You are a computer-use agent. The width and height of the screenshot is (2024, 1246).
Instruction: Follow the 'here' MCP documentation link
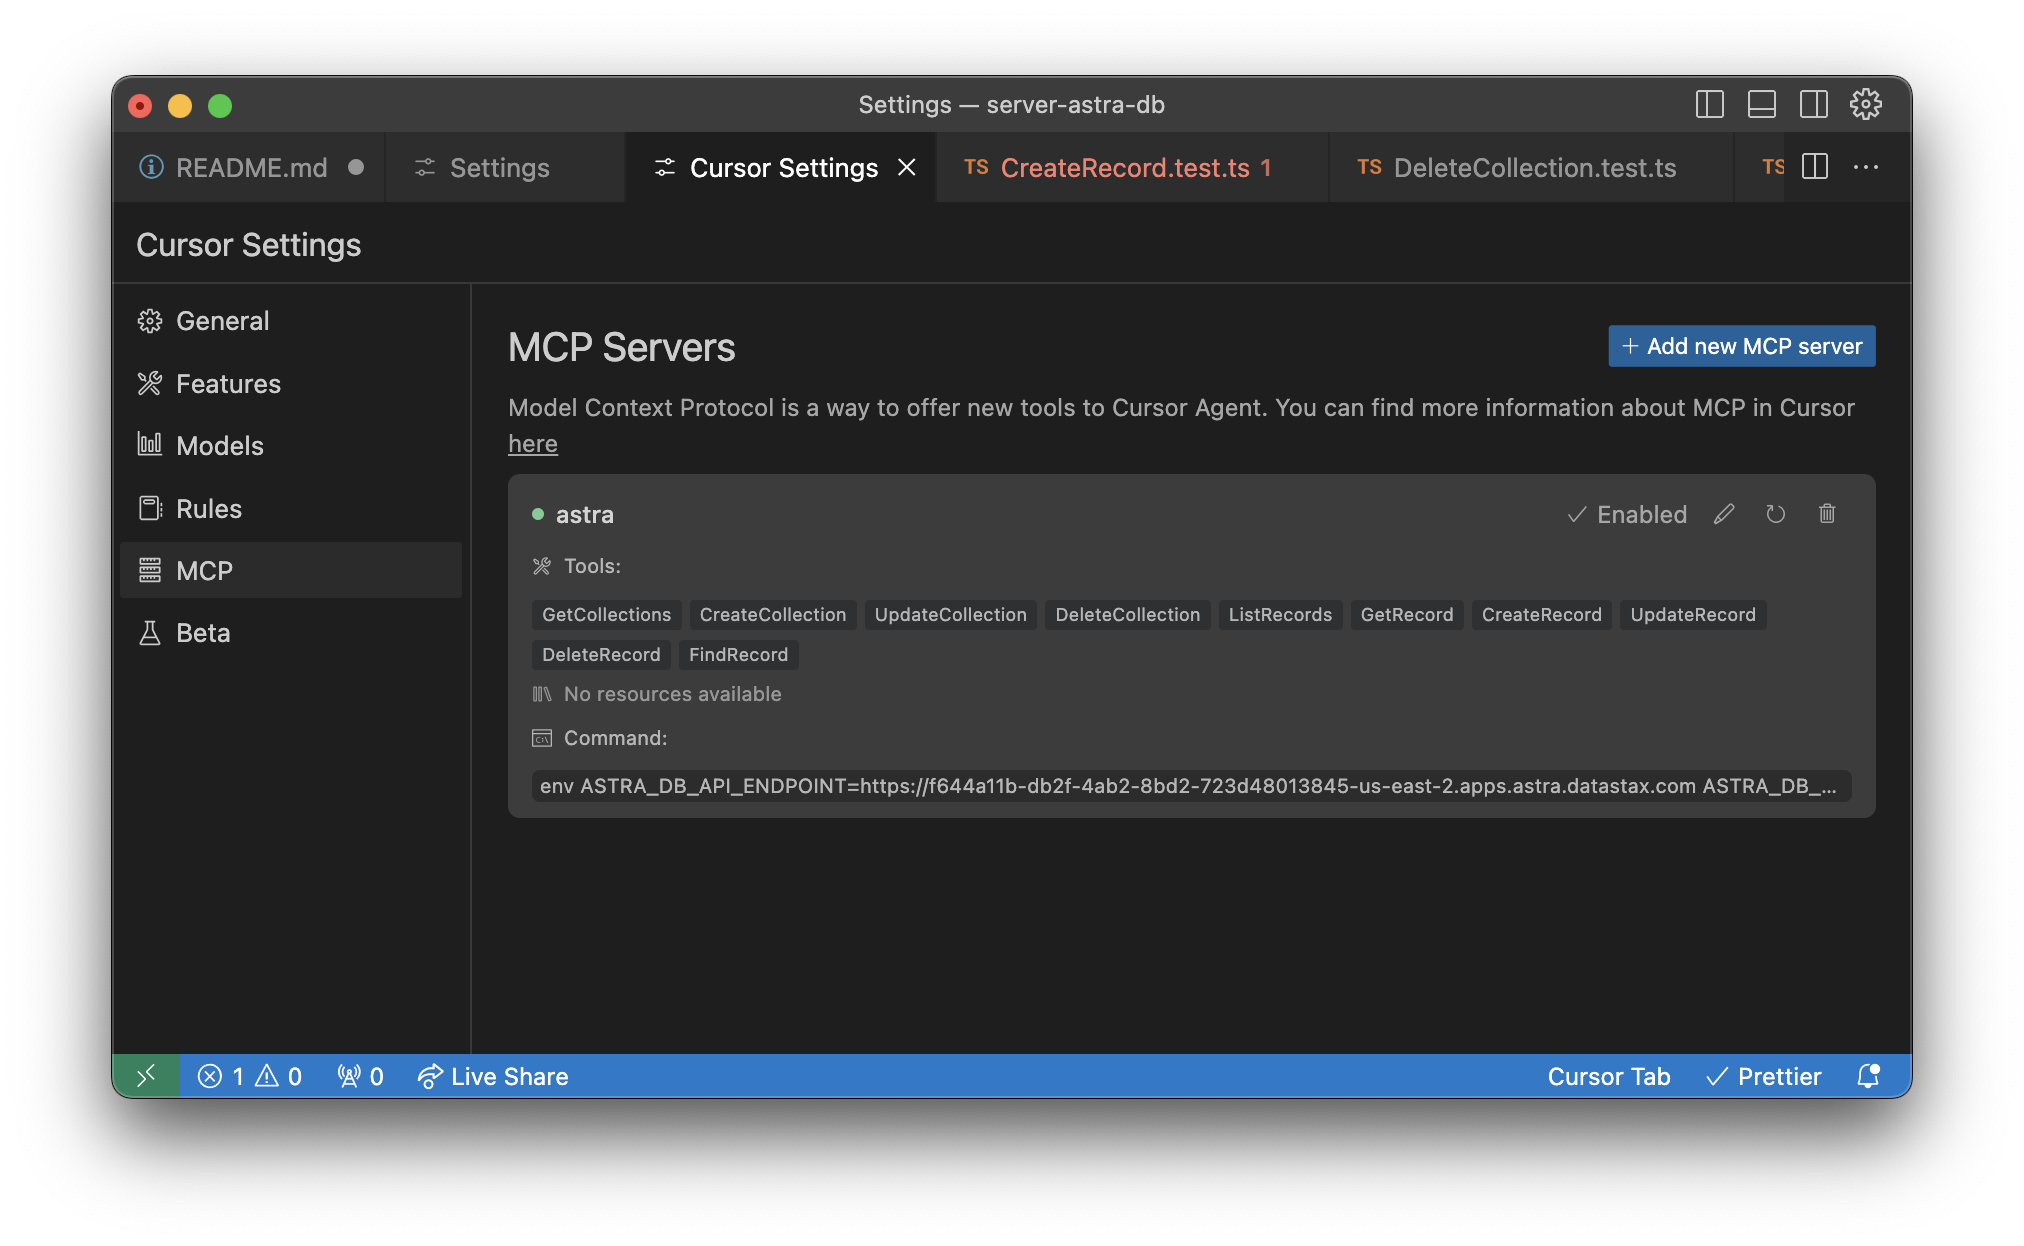[533, 444]
